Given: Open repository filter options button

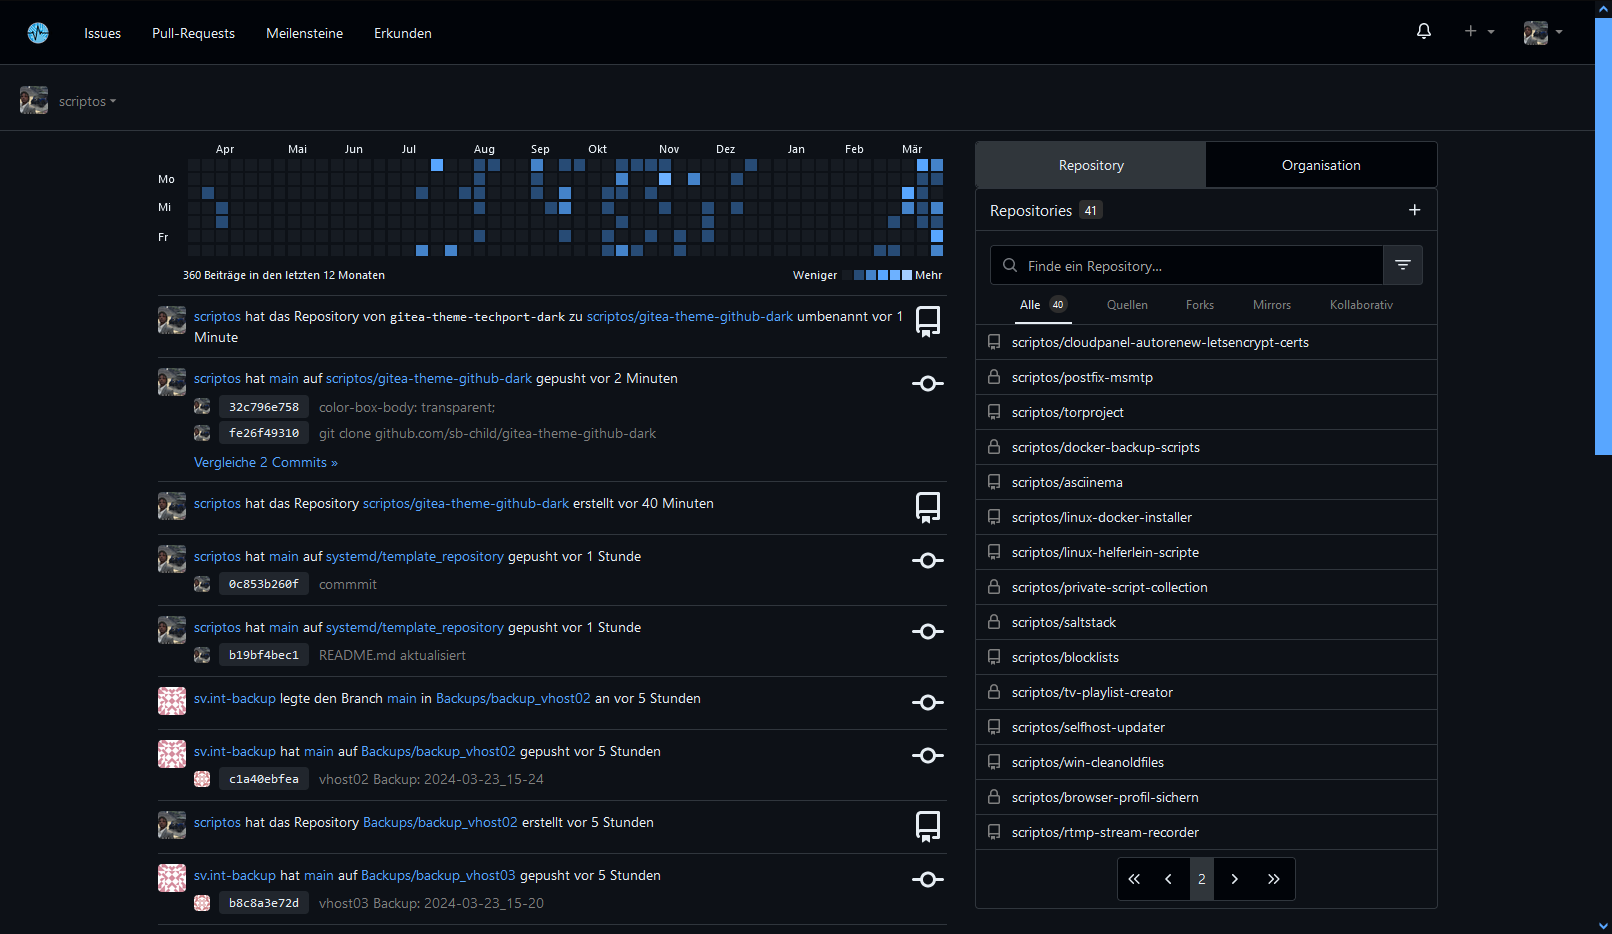Looking at the screenshot, I should click(1403, 265).
